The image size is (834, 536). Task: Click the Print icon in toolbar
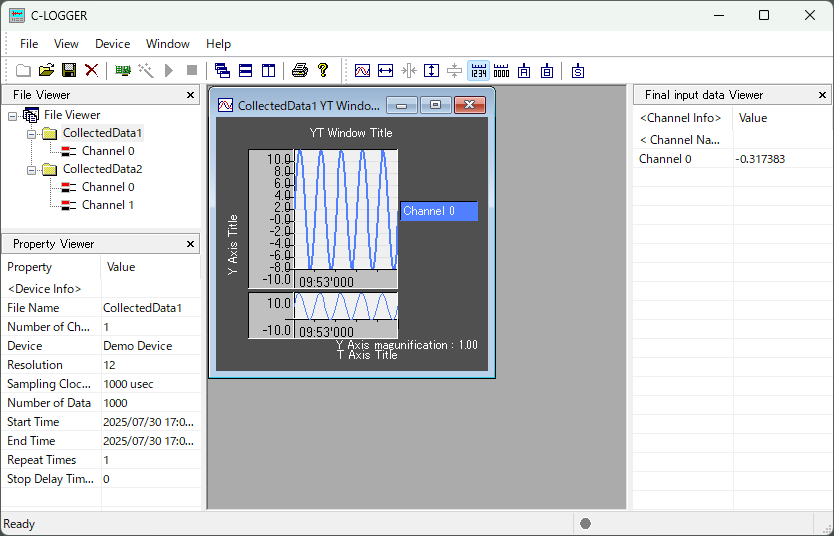pos(299,70)
